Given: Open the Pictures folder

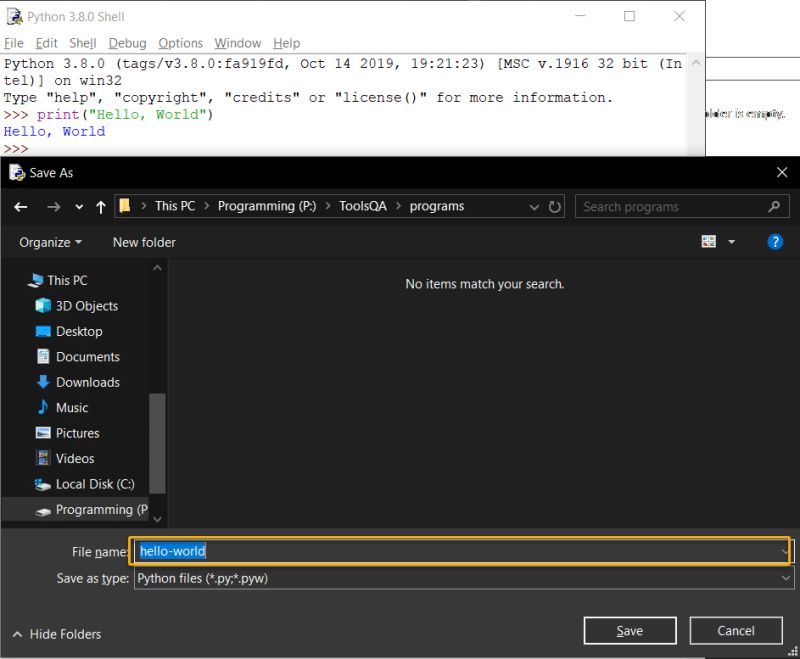Looking at the screenshot, I should pos(84,433).
